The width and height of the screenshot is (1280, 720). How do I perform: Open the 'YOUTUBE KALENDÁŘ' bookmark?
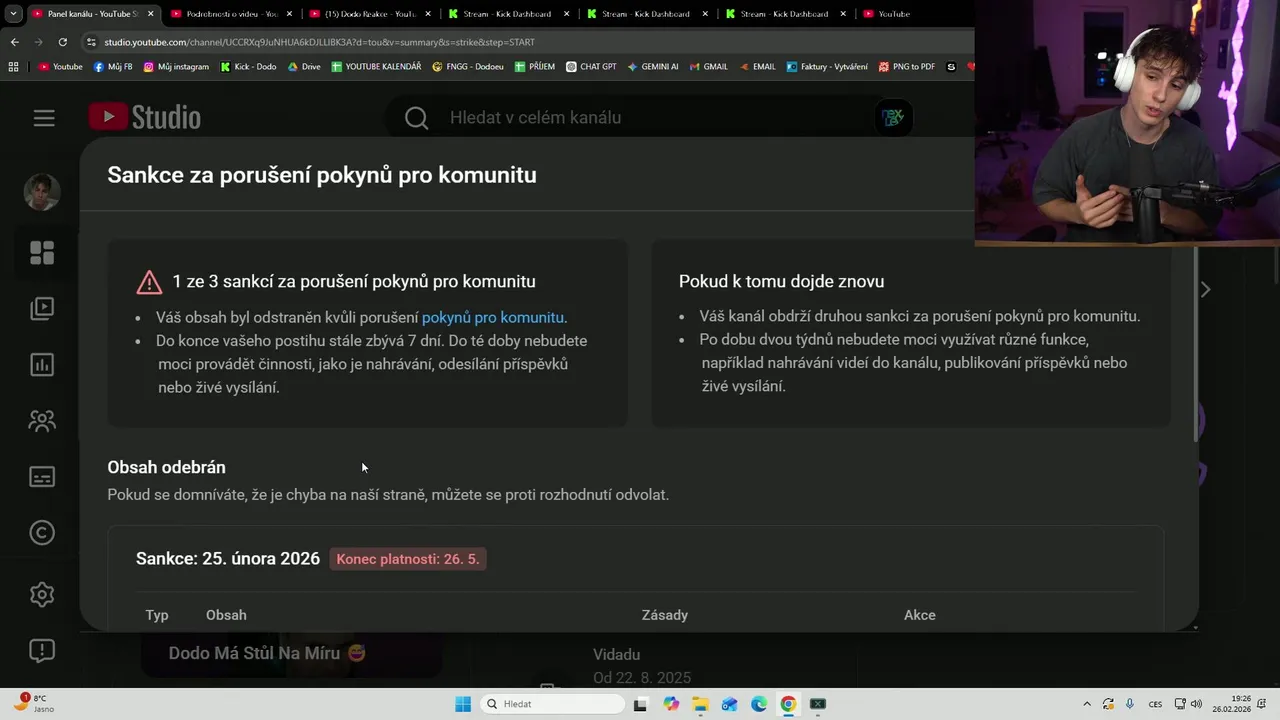coord(376,67)
